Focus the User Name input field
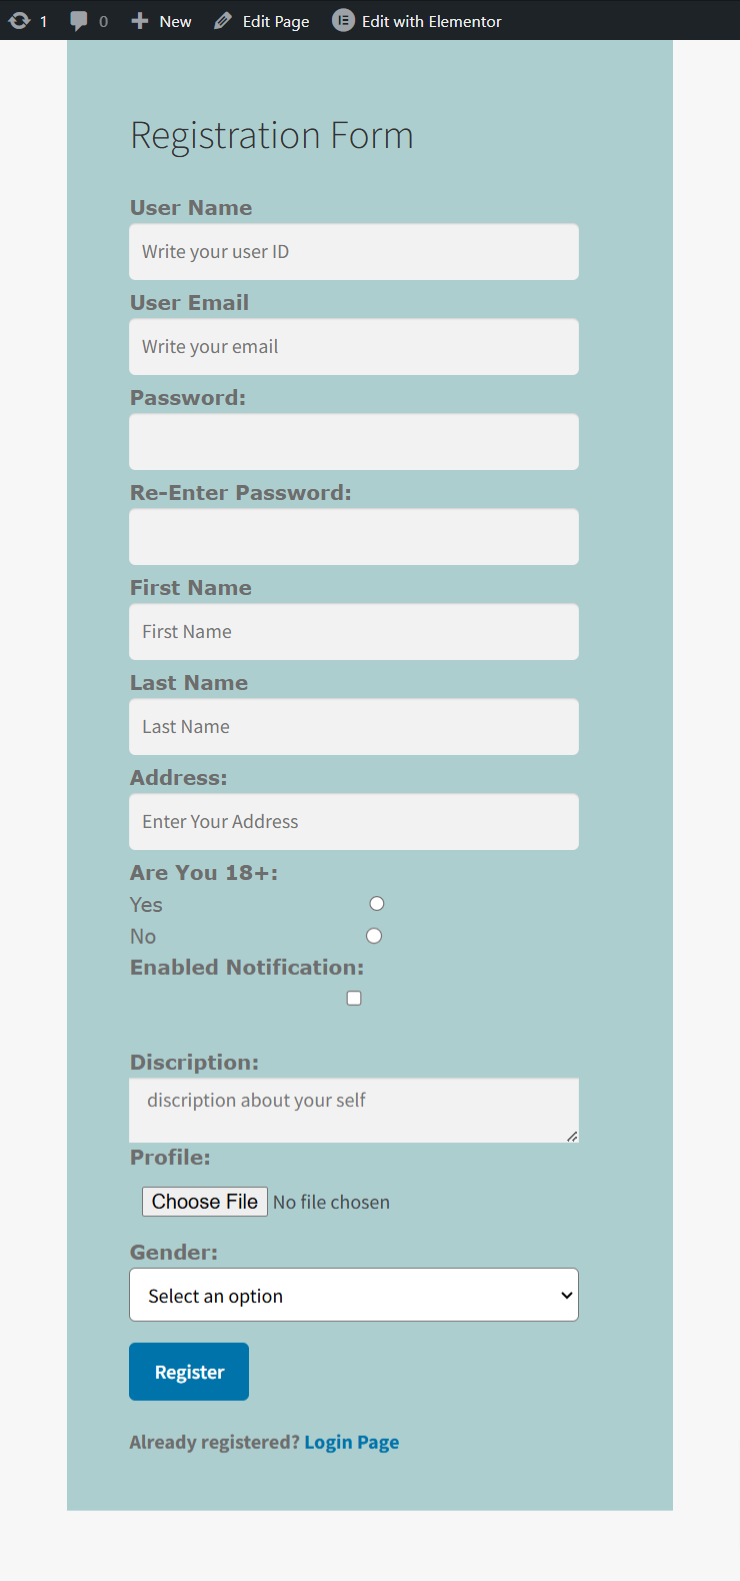Viewport: 740px width, 1581px height. pos(354,252)
